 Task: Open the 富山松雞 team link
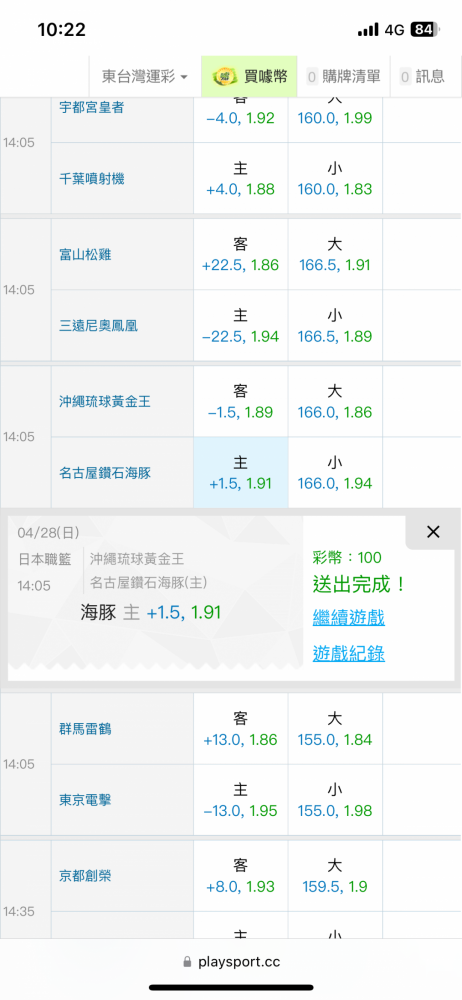click(85, 254)
